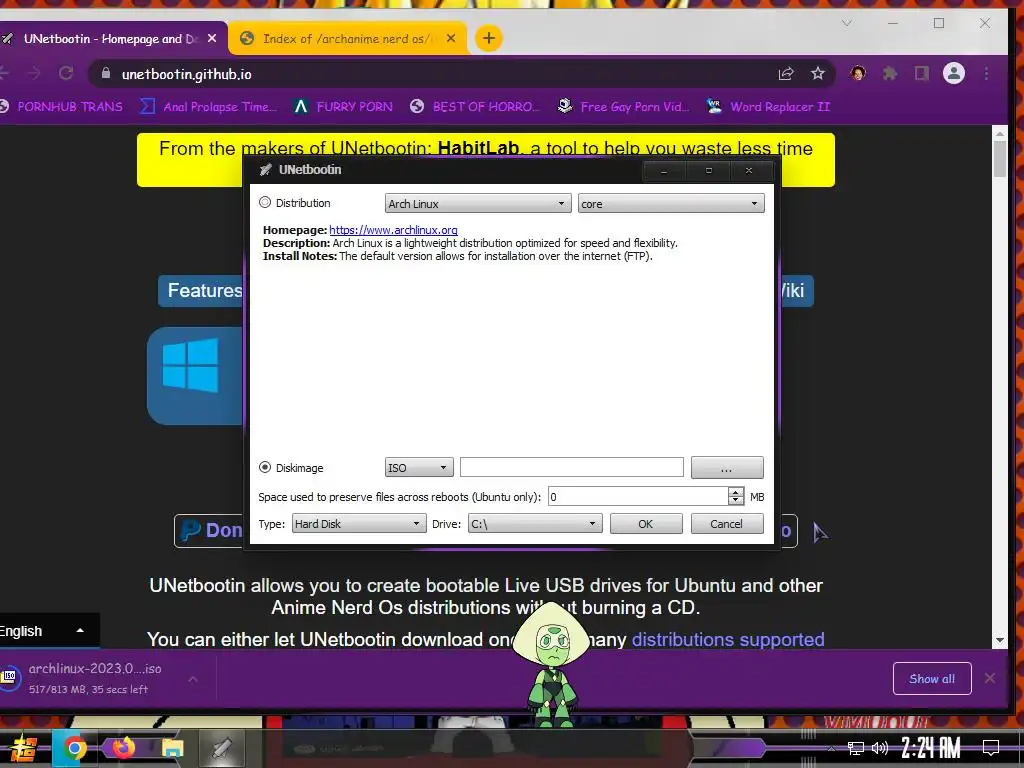Click Show all downloads
This screenshot has width=1024, height=768.
click(x=932, y=679)
